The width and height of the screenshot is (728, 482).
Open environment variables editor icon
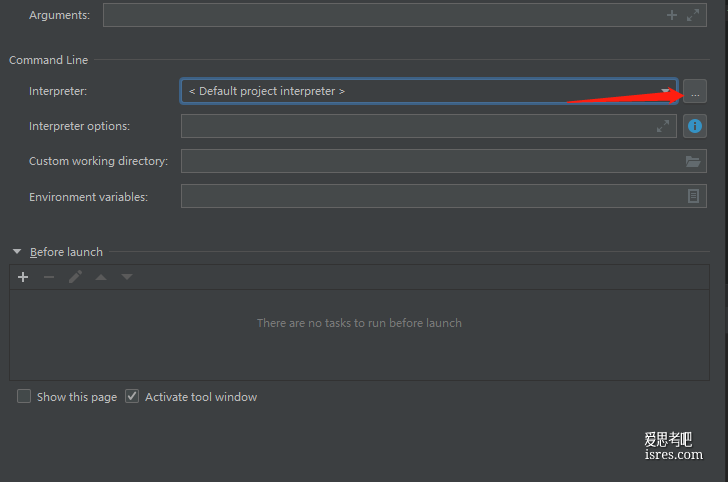[x=693, y=196]
